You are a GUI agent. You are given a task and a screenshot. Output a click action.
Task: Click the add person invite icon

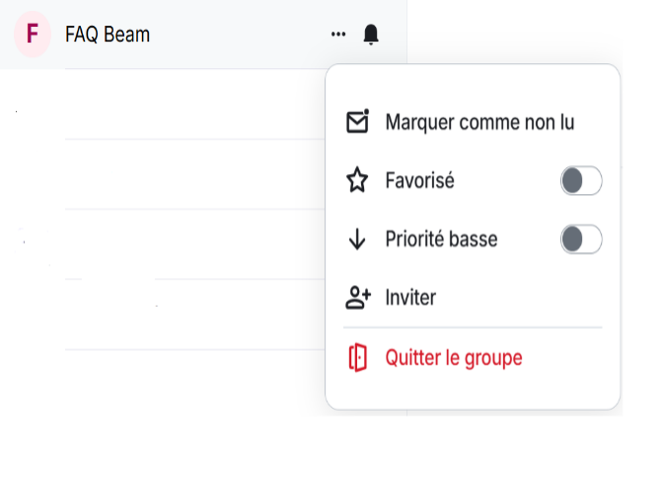357,297
